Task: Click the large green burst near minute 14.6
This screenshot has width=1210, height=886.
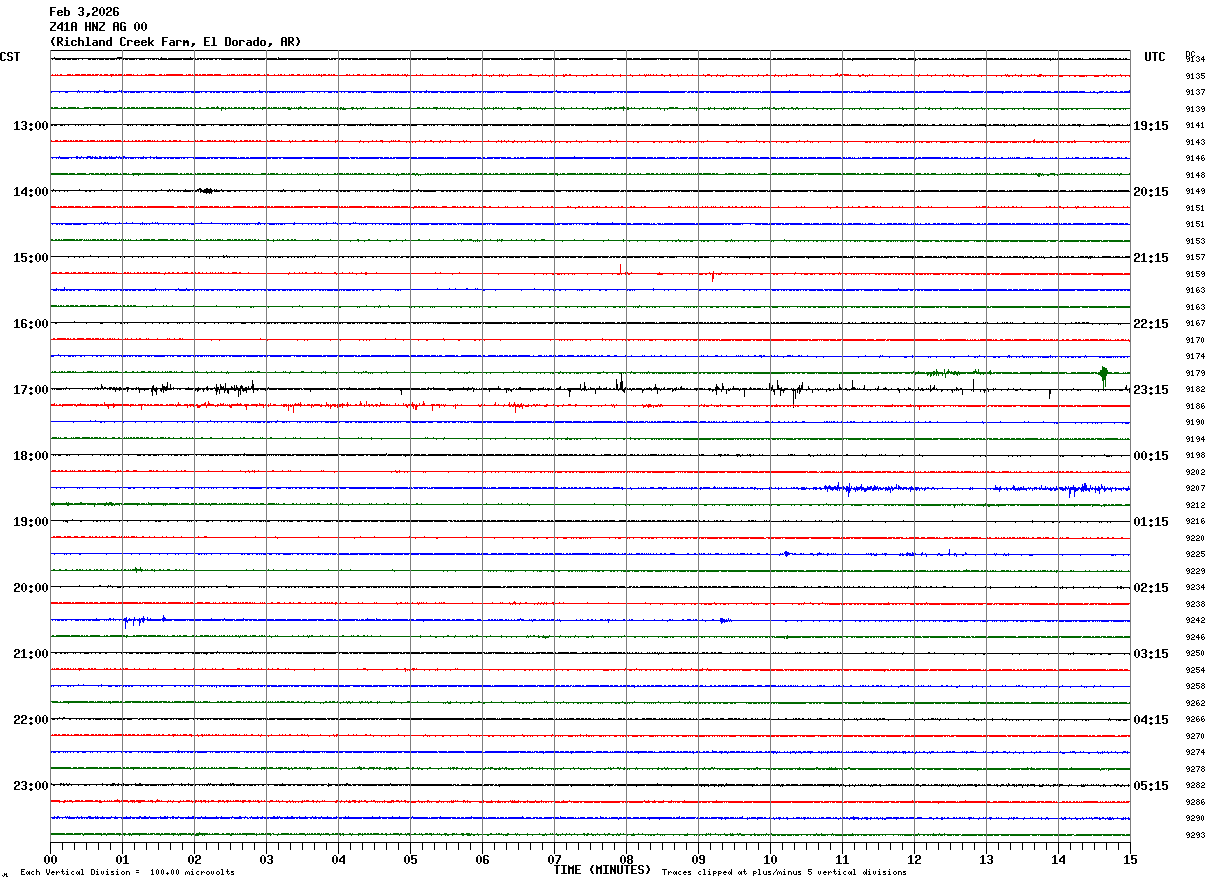Action: 1103,375
